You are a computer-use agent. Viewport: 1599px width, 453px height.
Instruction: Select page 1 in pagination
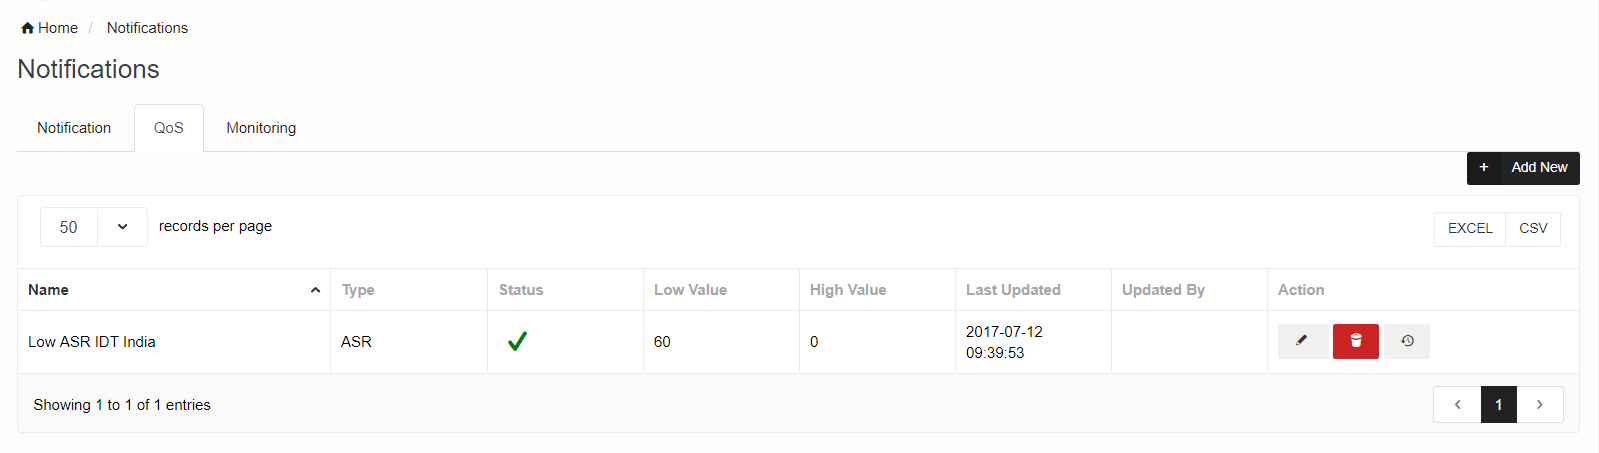coord(1498,405)
